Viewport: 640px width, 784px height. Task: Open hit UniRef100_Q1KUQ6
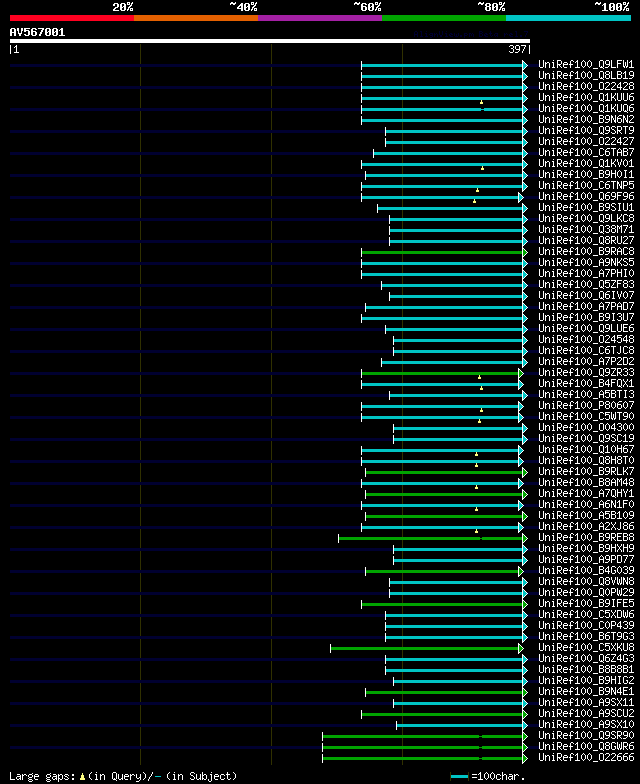pos(586,108)
